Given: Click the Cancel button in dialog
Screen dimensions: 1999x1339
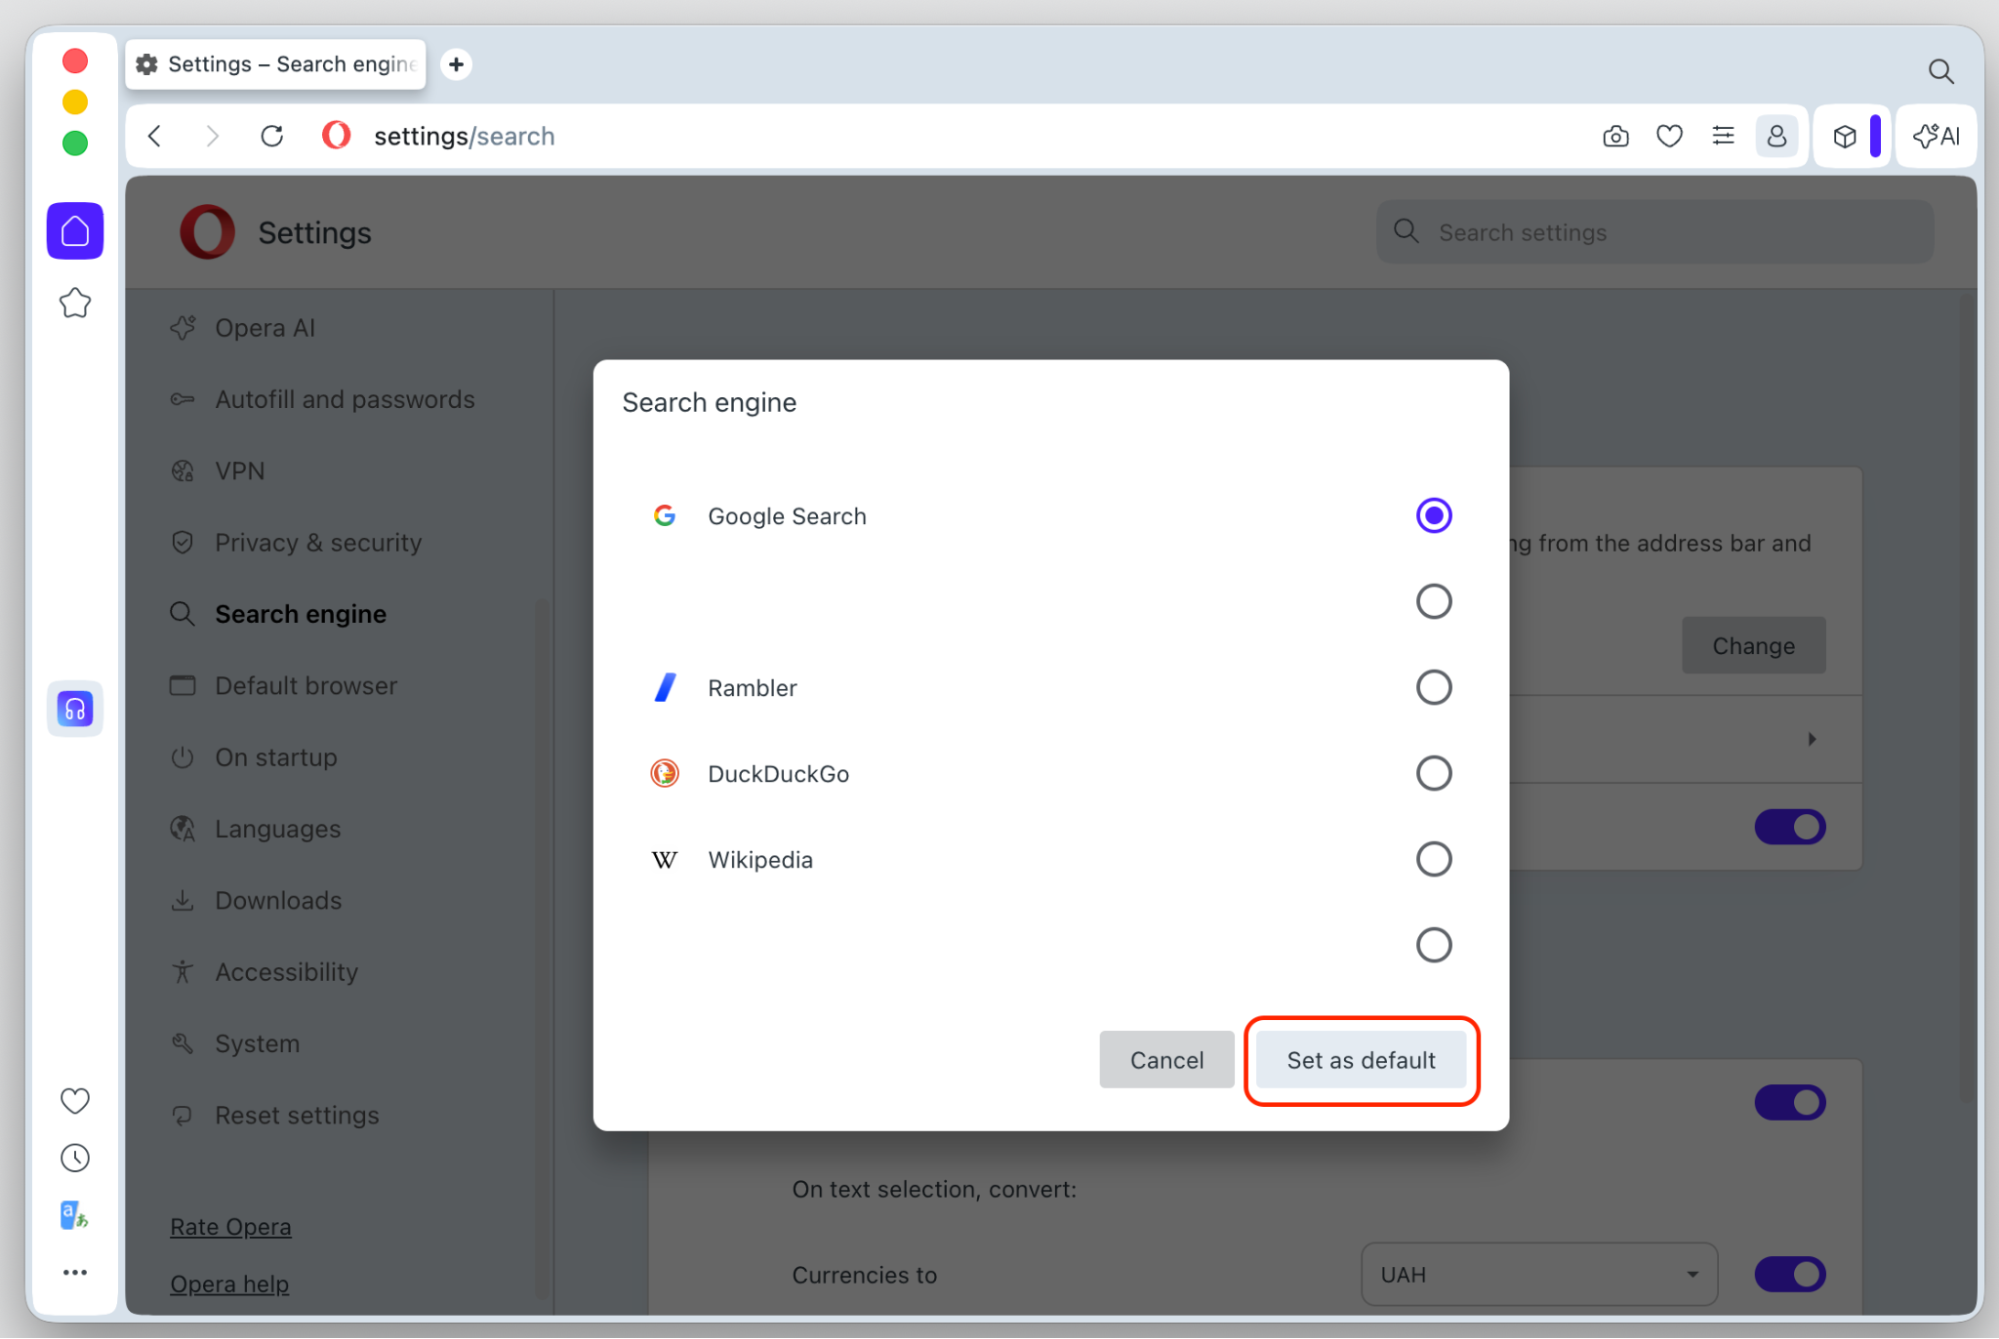Looking at the screenshot, I should click(1166, 1060).
